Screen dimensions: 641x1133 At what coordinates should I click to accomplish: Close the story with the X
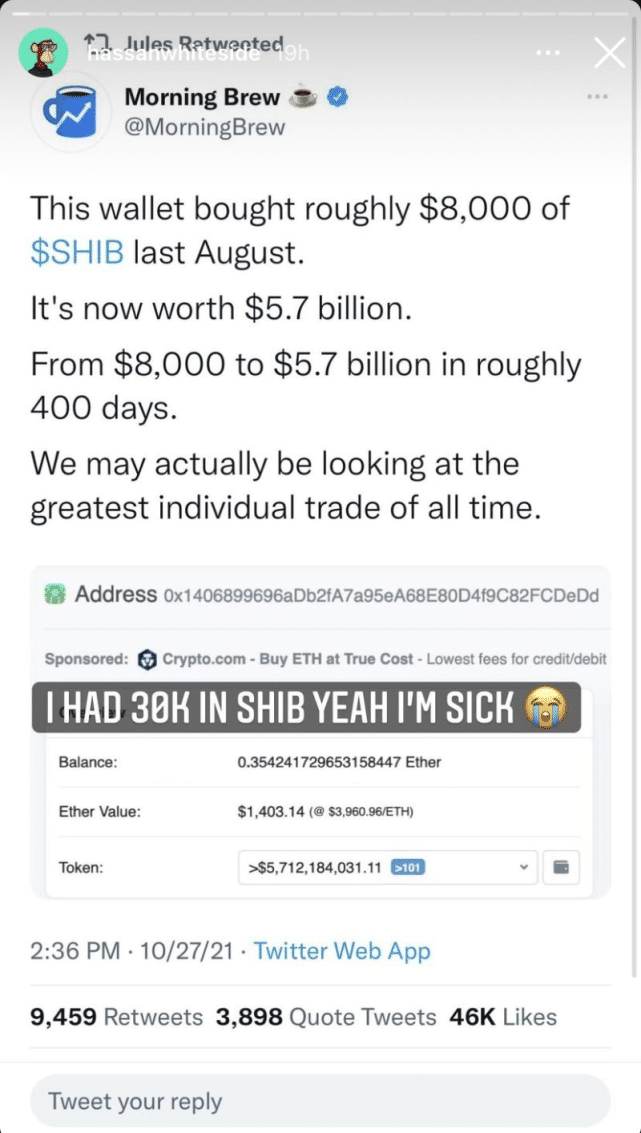[x=609, y=53]
